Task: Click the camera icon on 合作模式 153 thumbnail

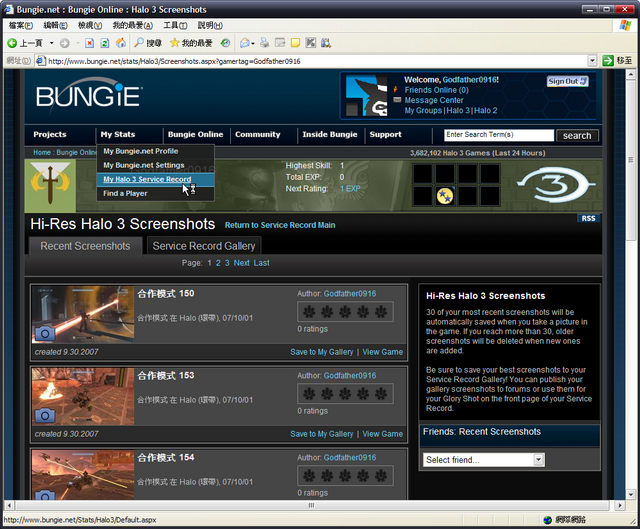Action: click(x=45, y=416)
